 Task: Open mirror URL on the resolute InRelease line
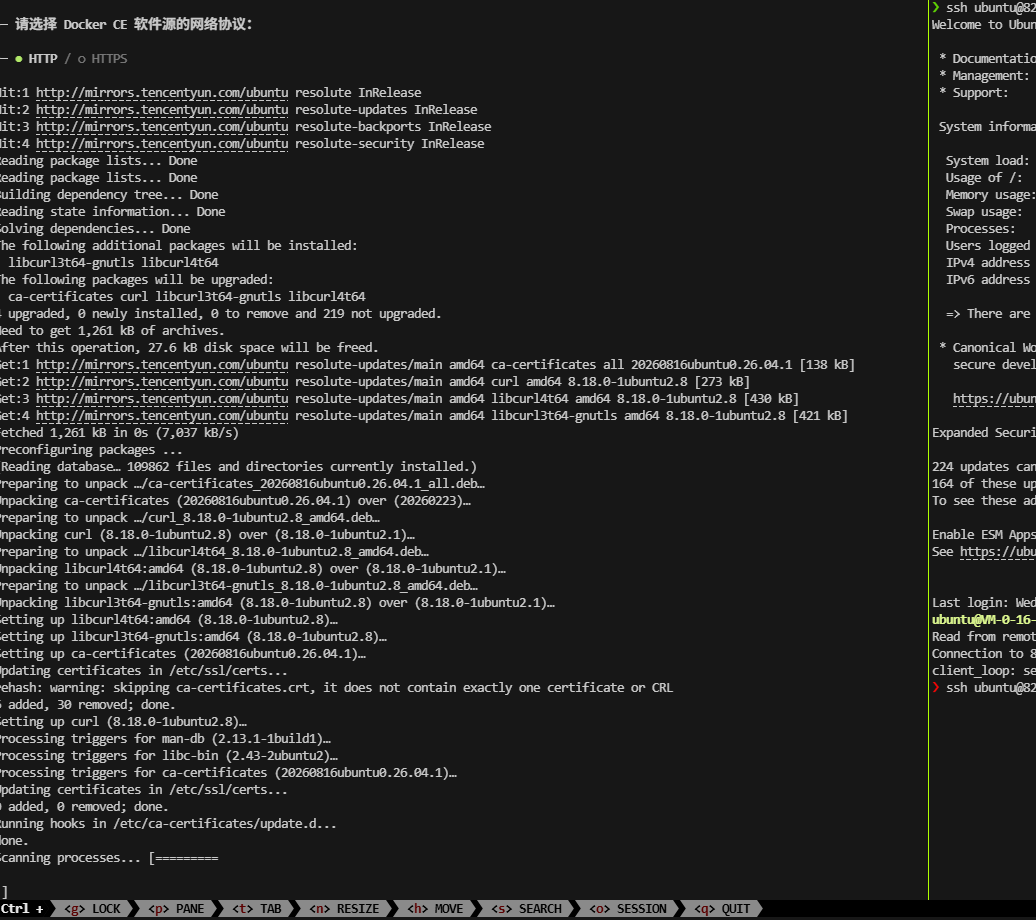[x=162, y=93]
